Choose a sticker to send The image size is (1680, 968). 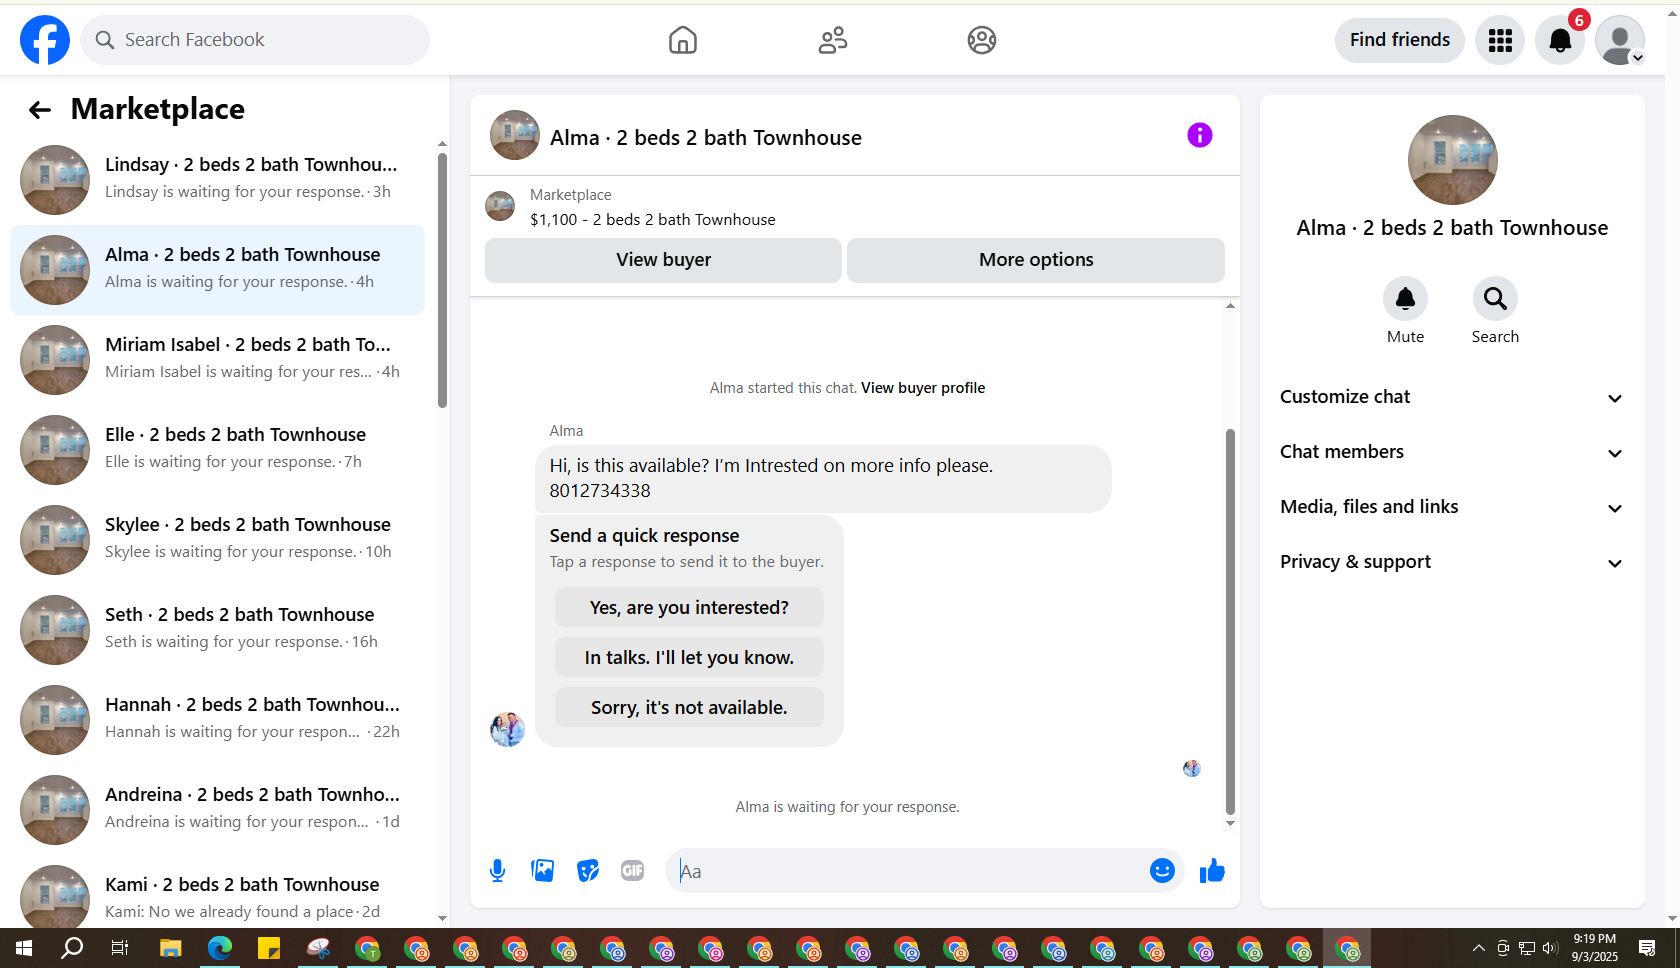588,871
